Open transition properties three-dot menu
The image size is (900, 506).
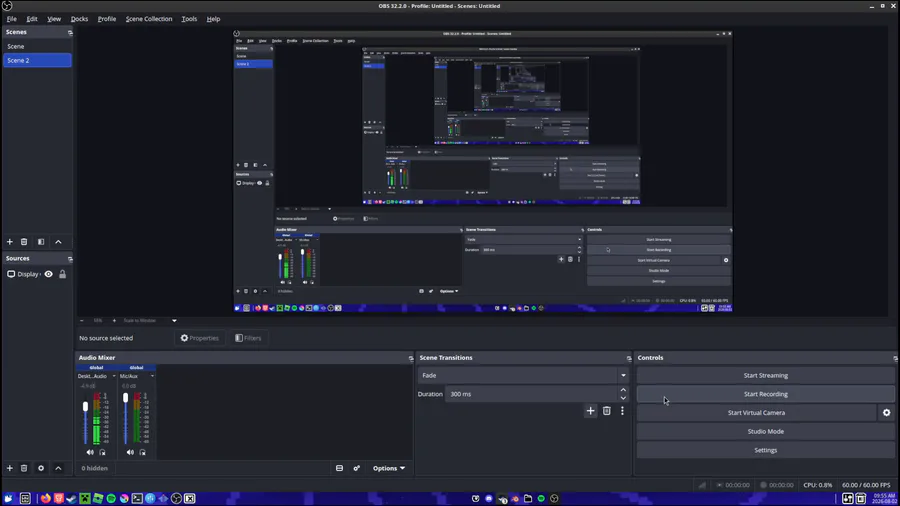click(622, 411)
